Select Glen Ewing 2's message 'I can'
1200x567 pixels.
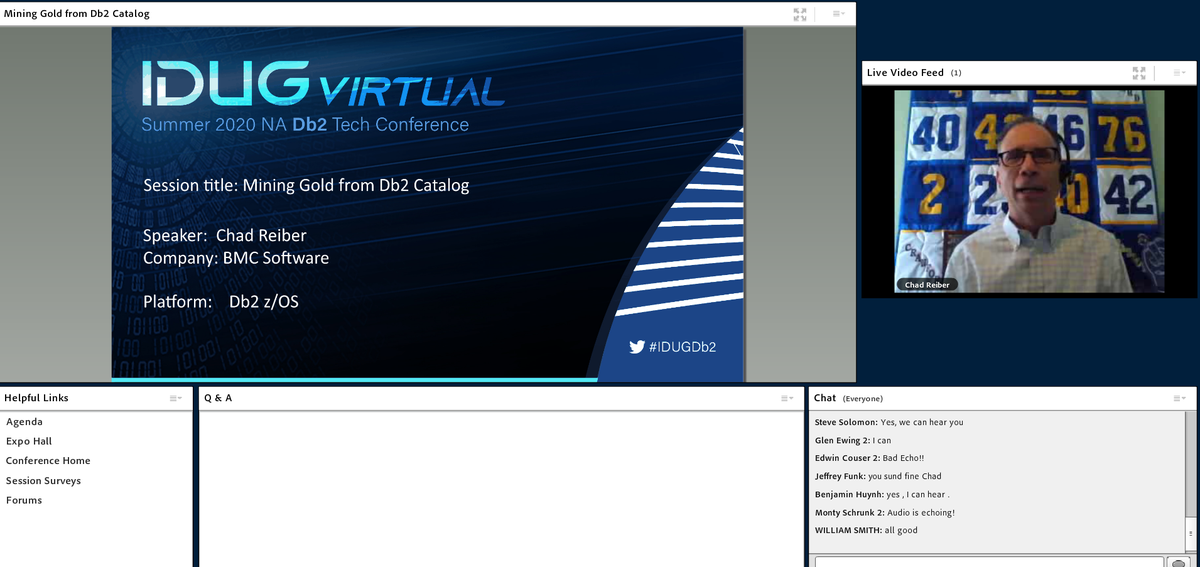pos(853,440)
